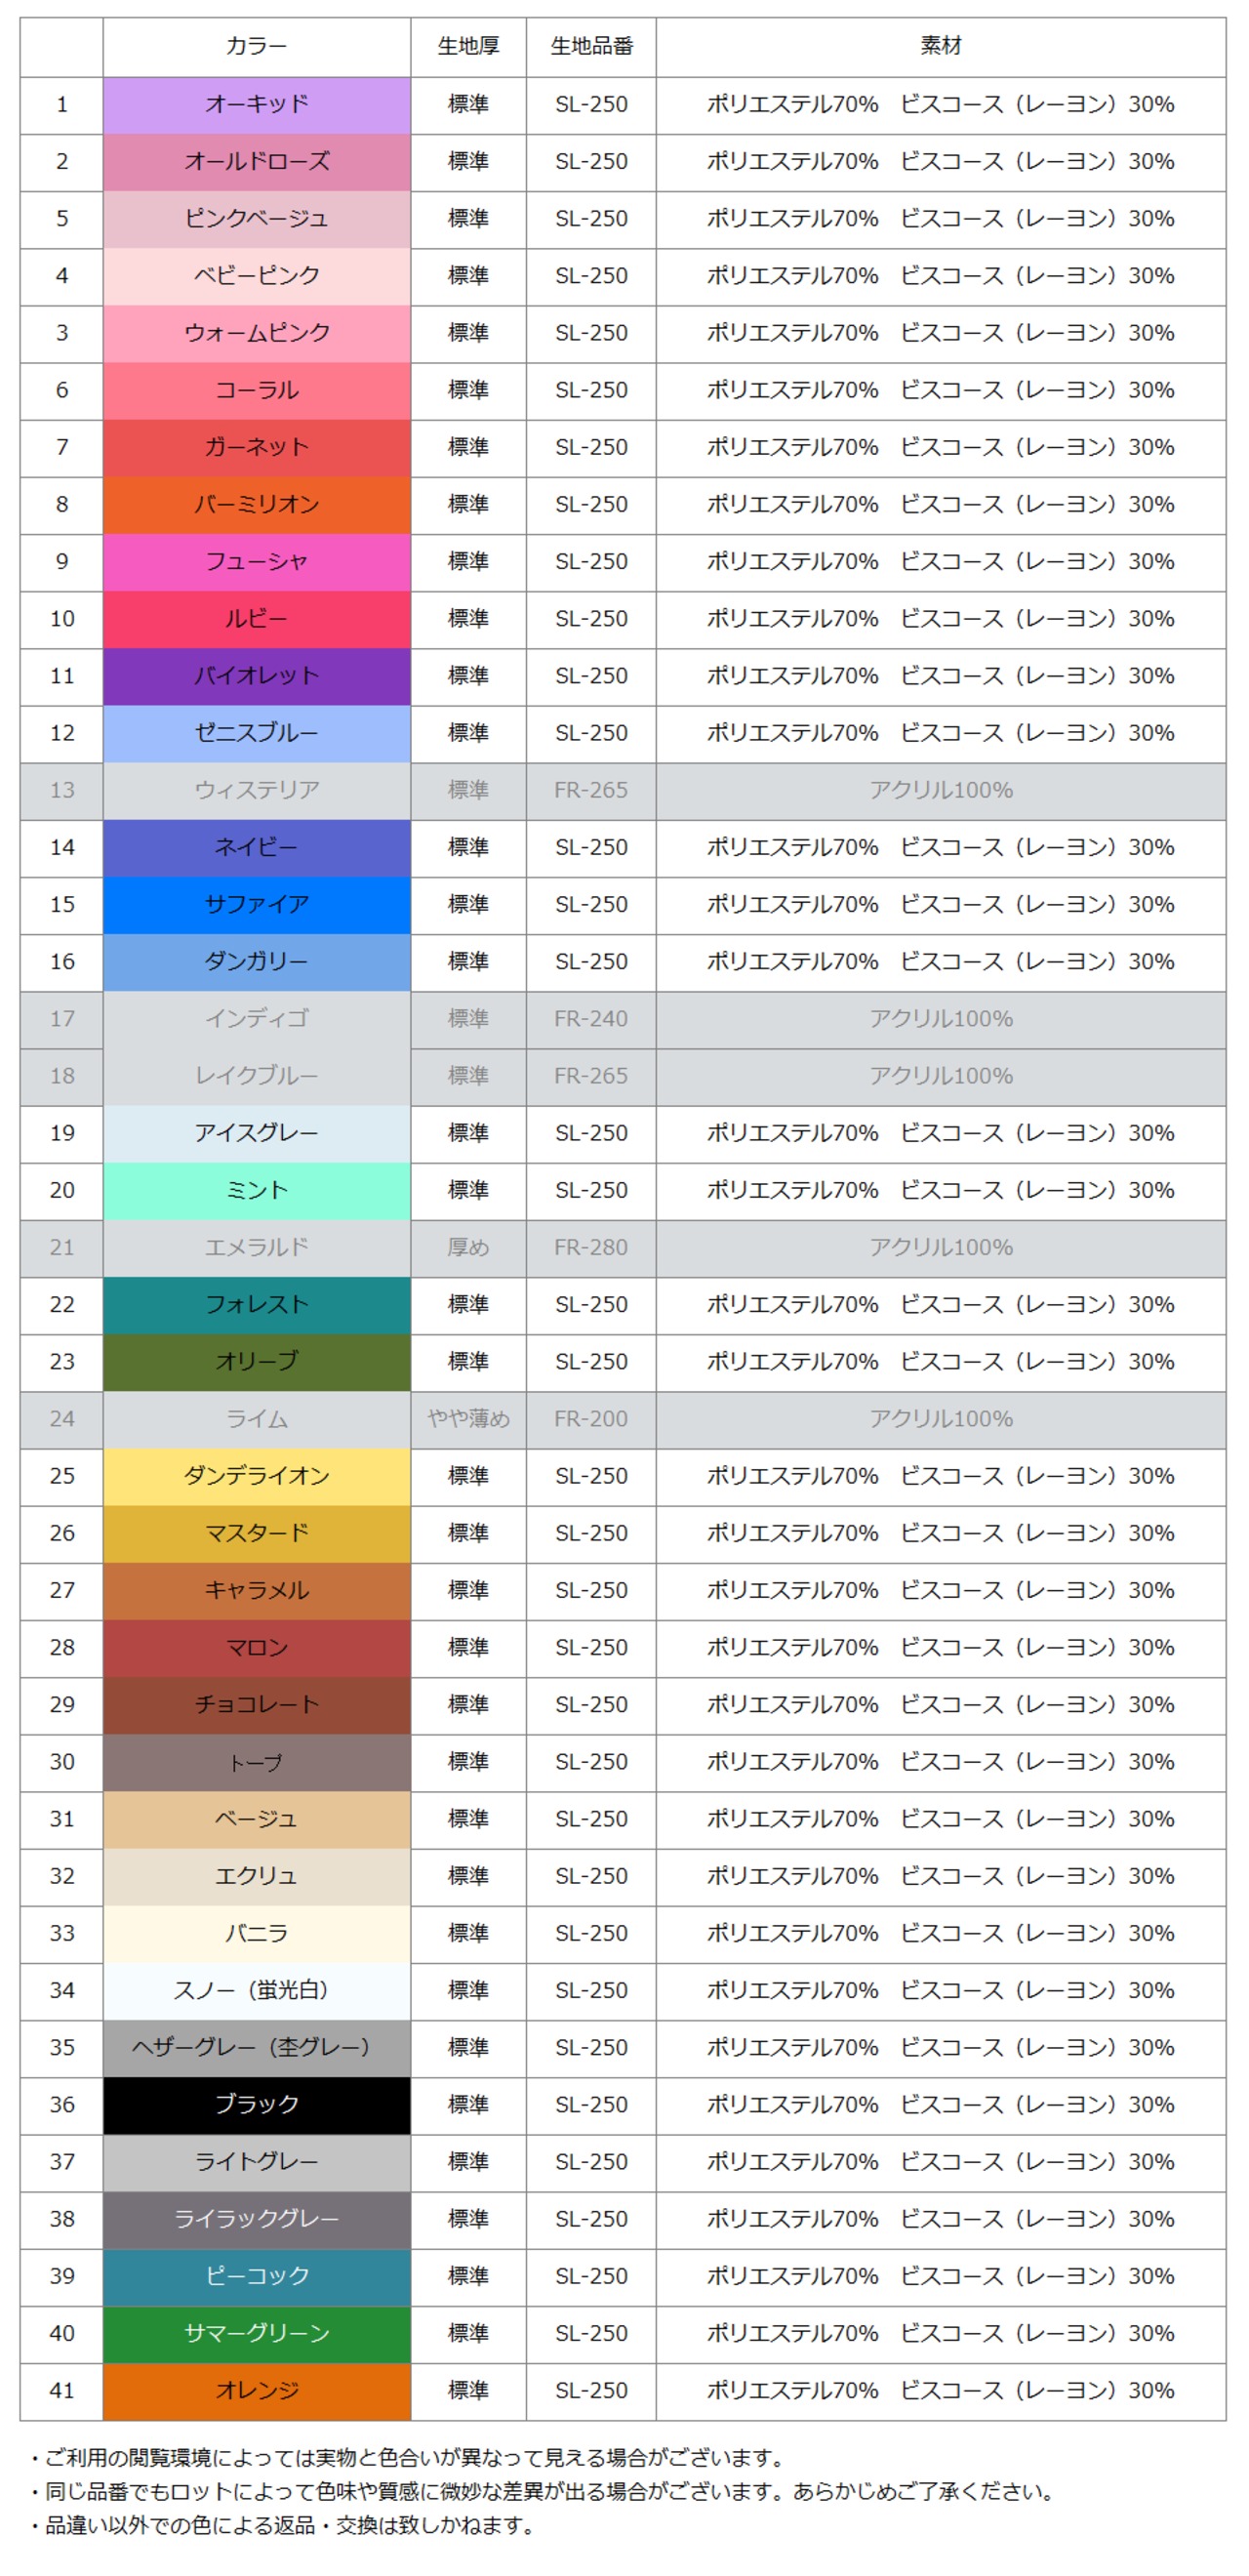Select the ダンデライオン yellow swatch

(256, 1477)
